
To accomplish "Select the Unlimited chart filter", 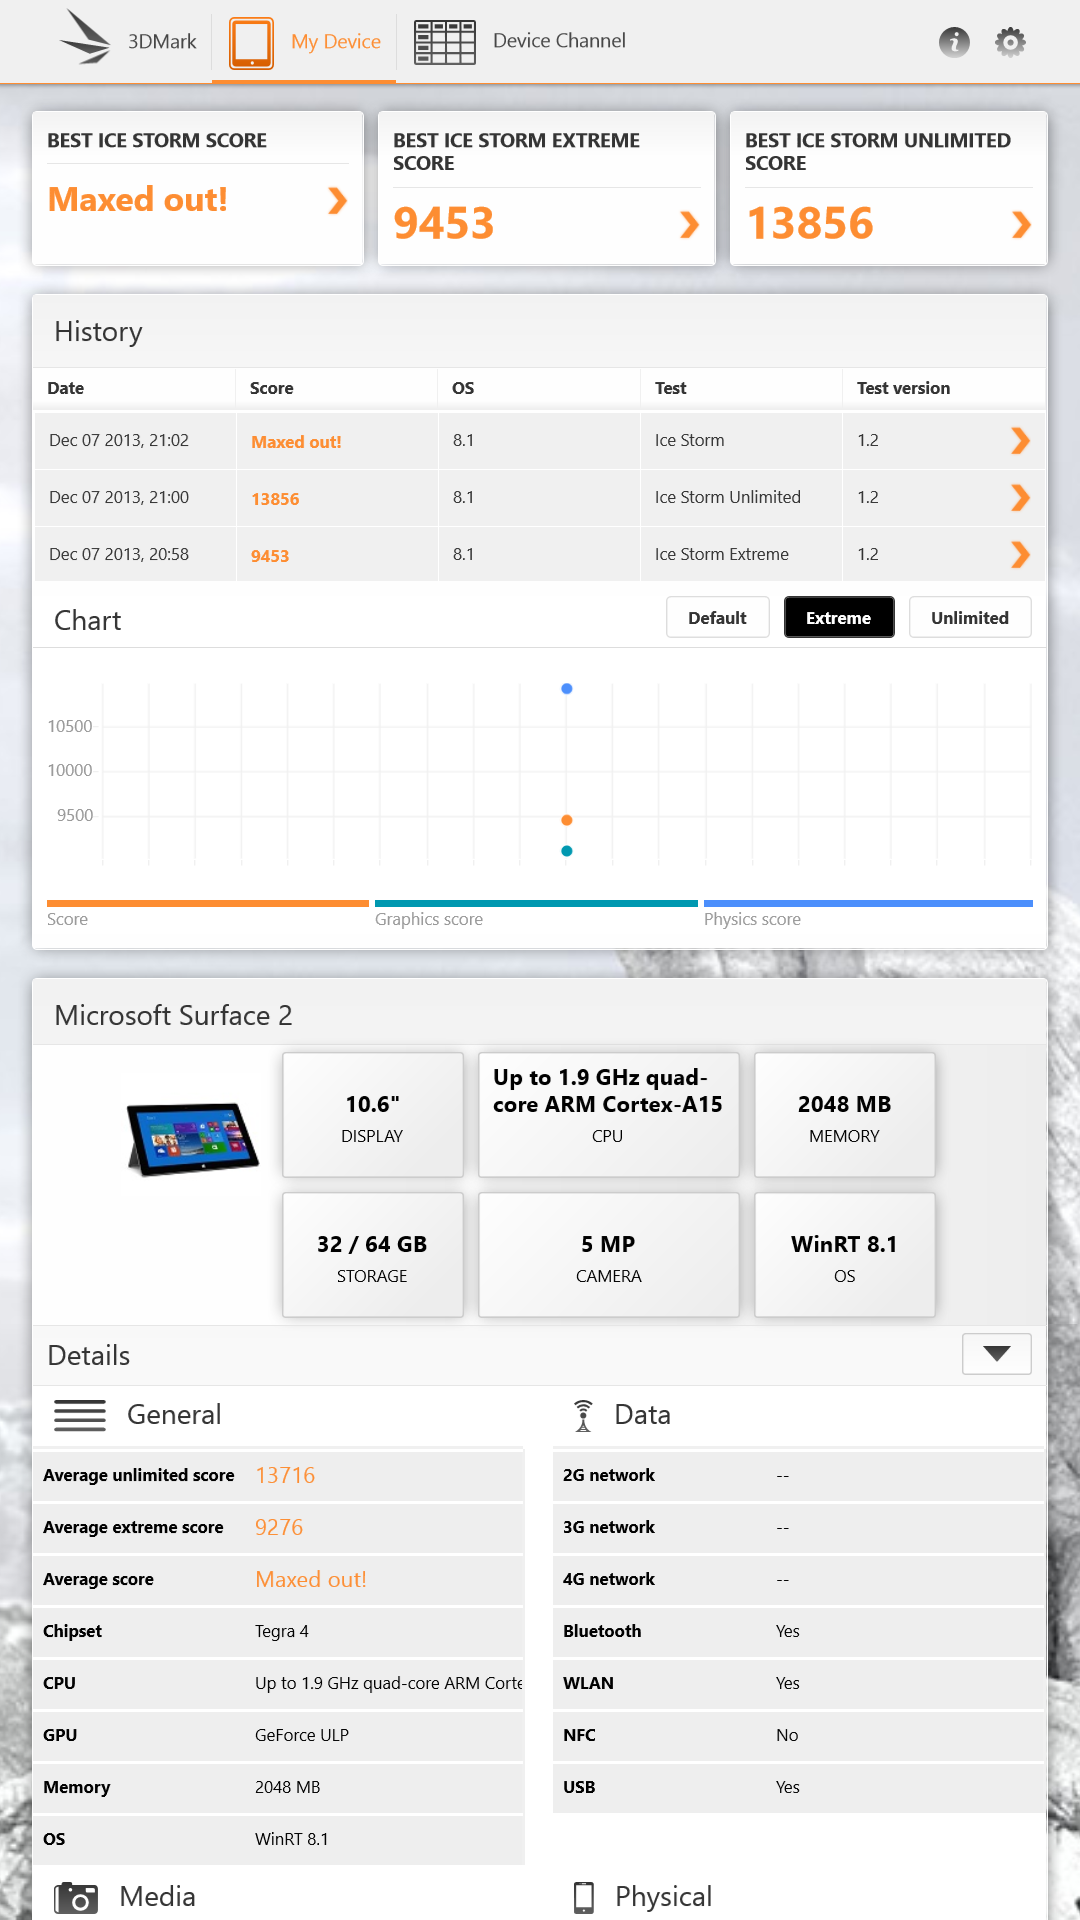I will pyautogui.click(x=969, y=618).
